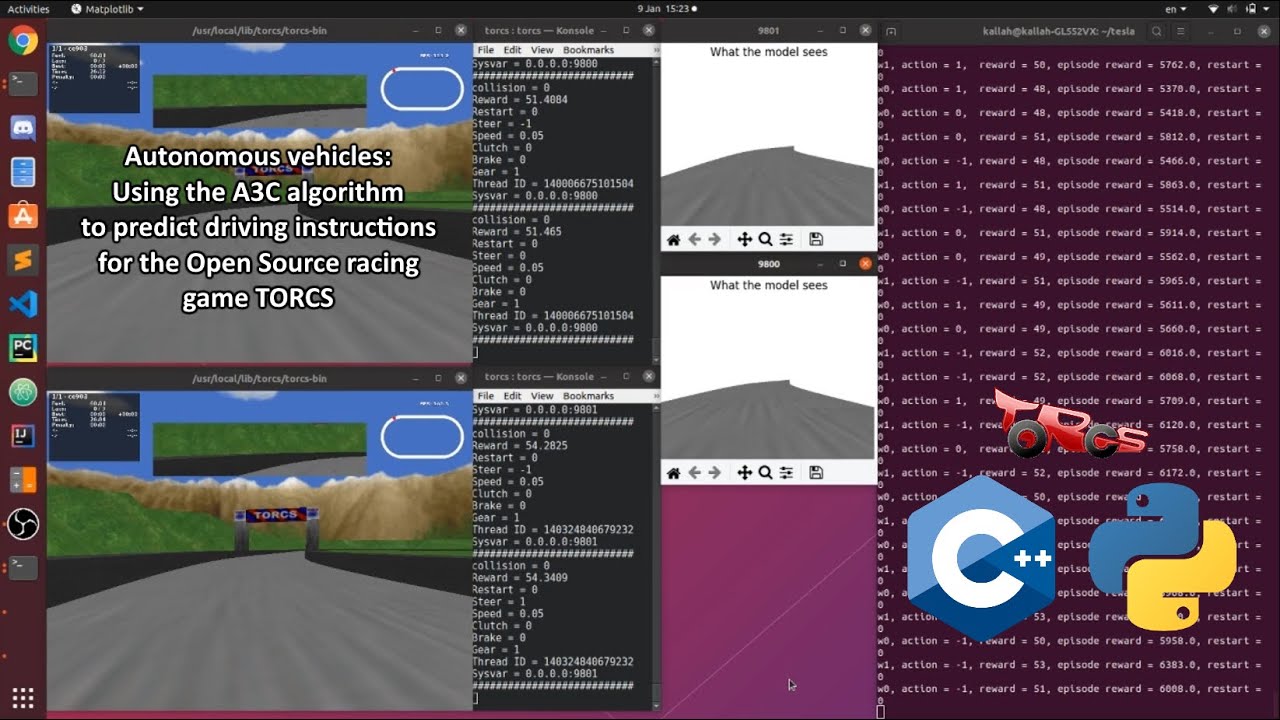Click search icon in tesla terminal header

click(x=1156, y=31)
